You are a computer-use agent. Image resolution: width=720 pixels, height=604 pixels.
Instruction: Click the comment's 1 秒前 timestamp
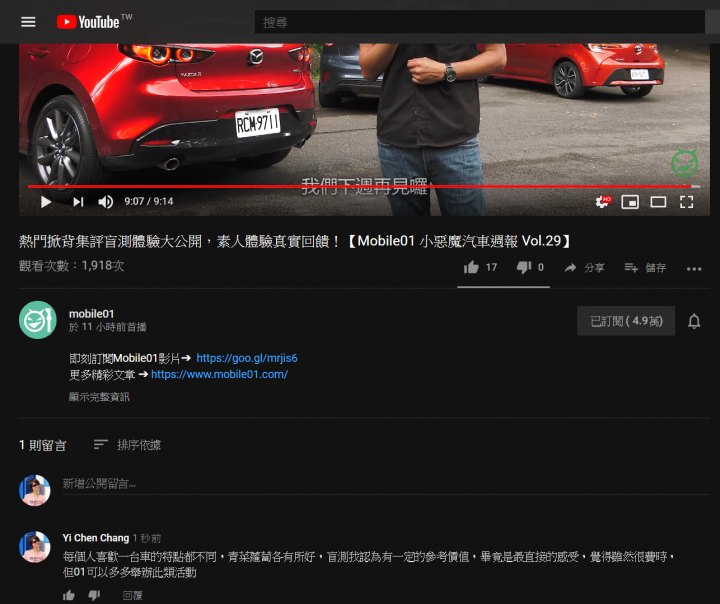147,538
